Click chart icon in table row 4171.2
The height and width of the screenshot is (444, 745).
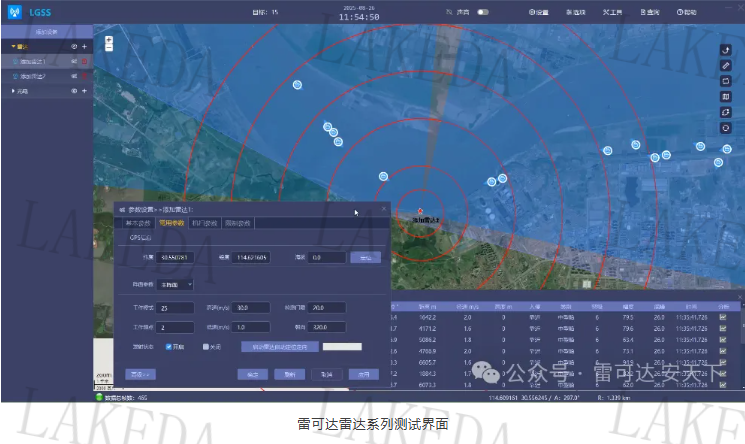coord(723,328)
